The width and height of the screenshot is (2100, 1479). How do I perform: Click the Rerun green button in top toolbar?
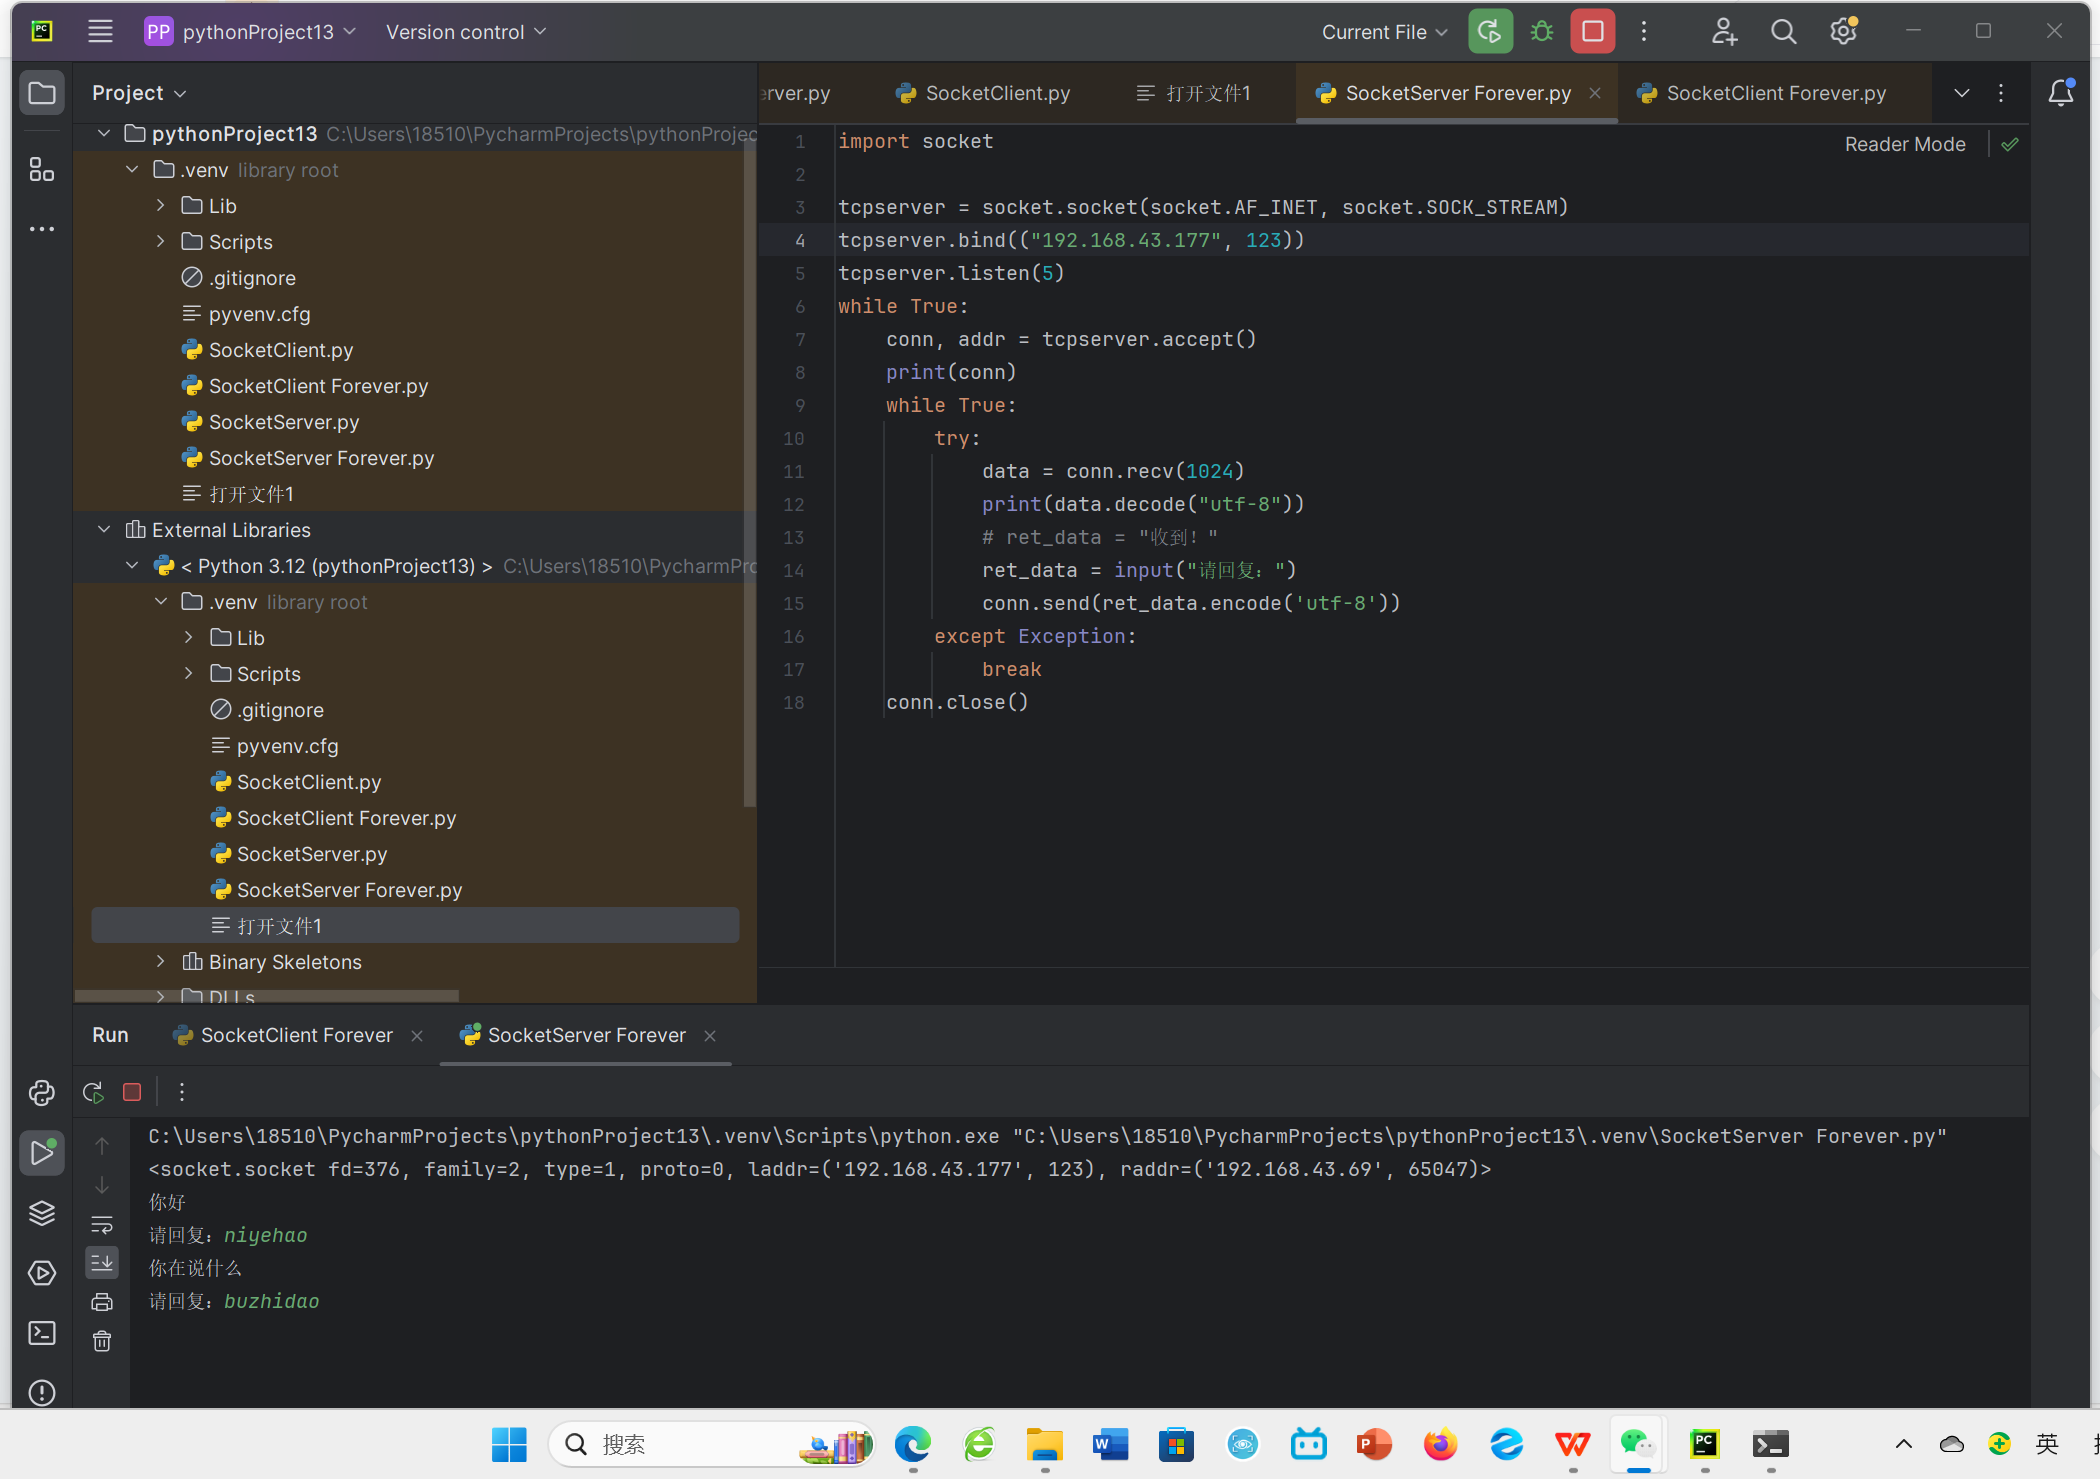click(x=1490, y=31)
